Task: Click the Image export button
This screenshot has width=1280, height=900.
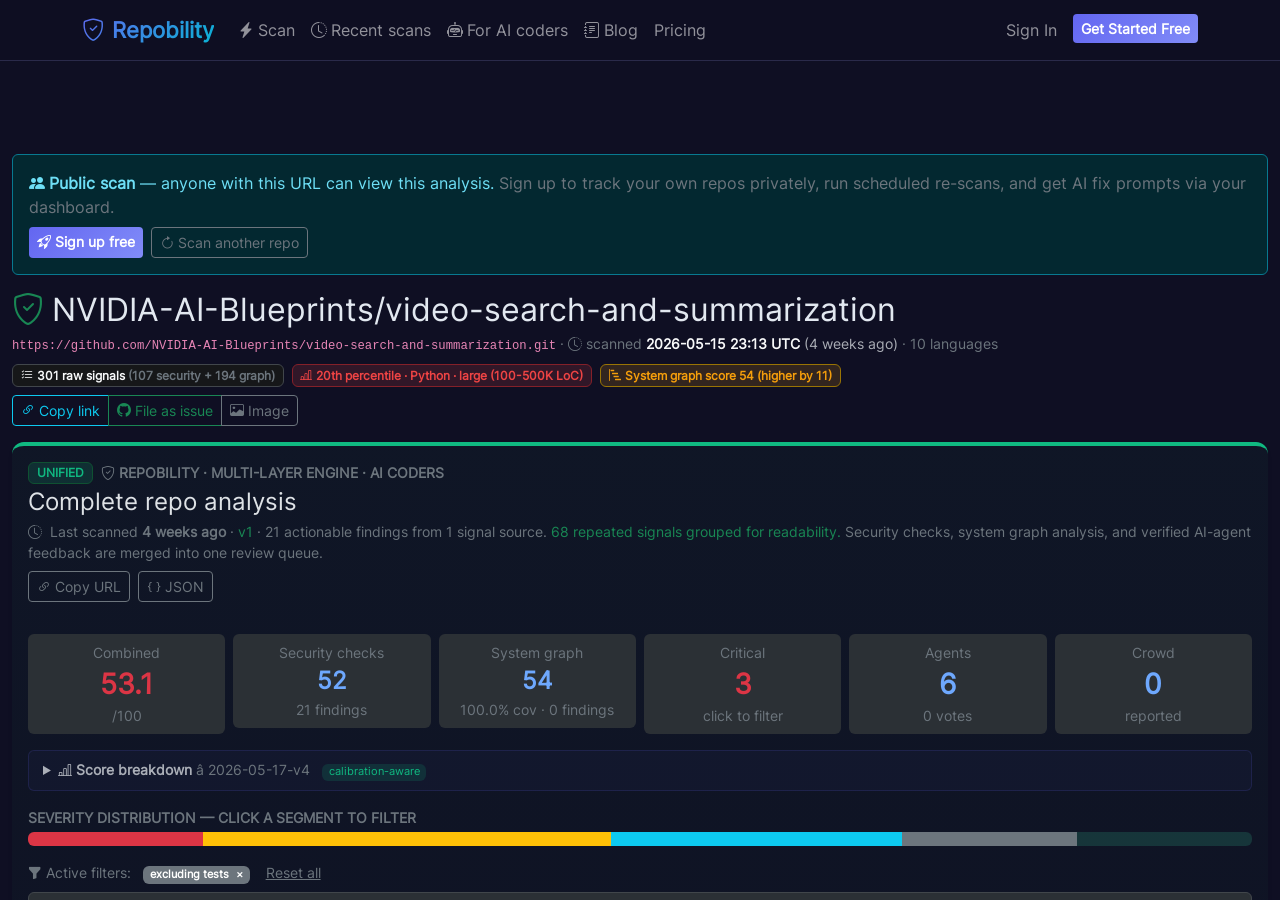Action: (260, 411)
